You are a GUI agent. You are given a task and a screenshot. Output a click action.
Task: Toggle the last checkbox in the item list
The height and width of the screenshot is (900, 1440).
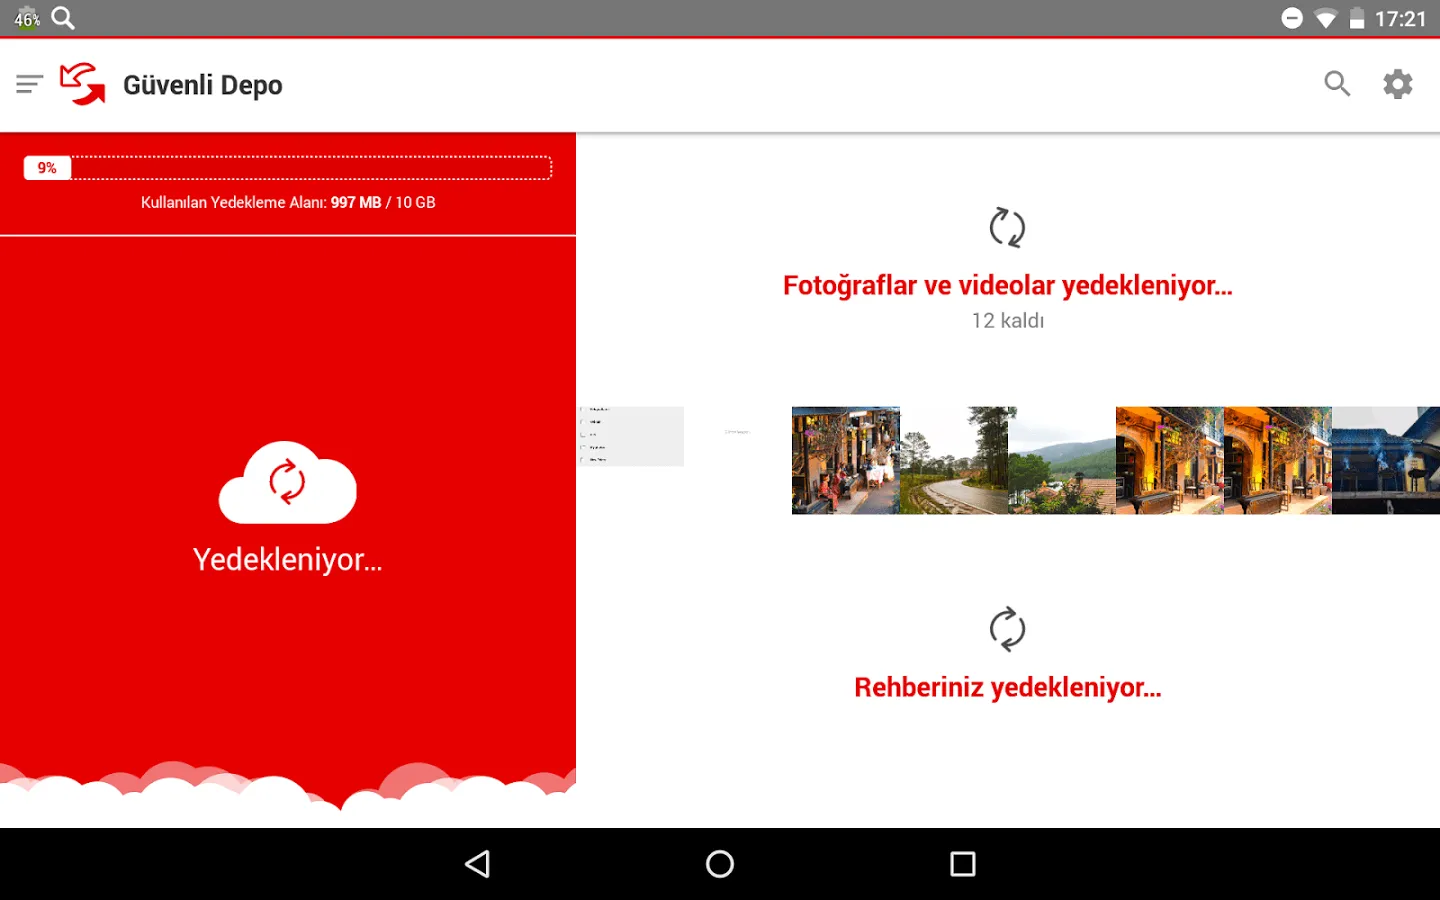582,459
